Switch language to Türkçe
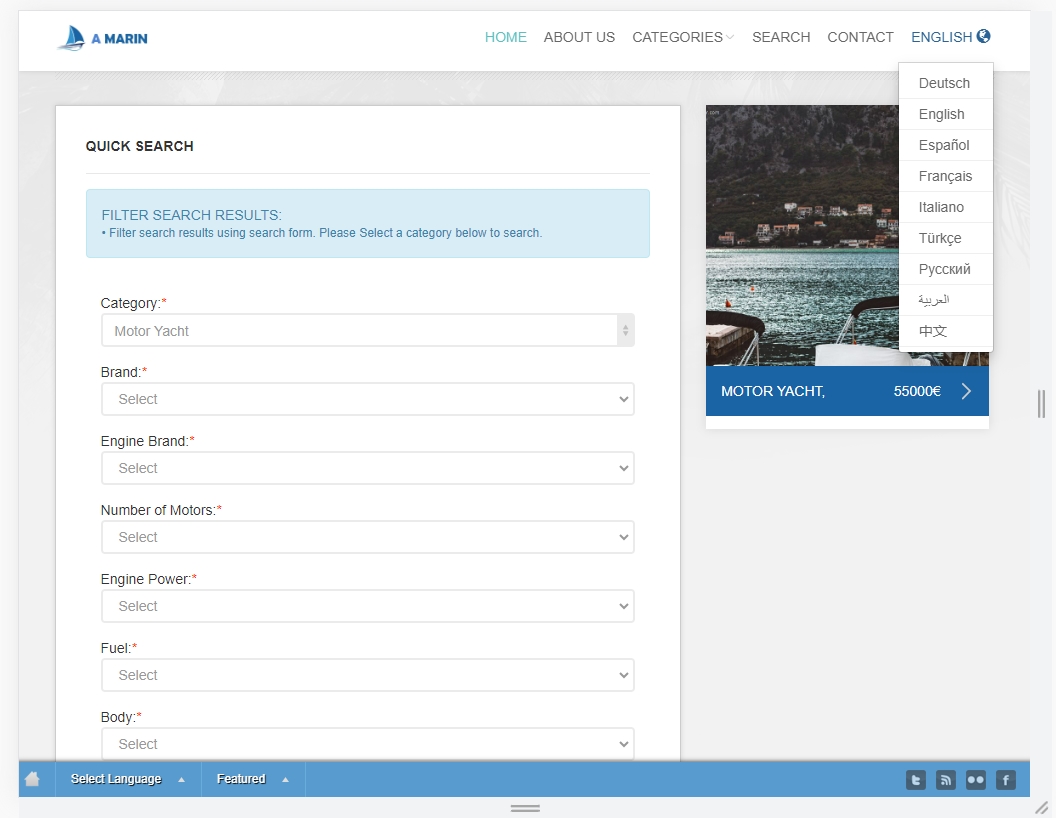 [x=946, y=238]
